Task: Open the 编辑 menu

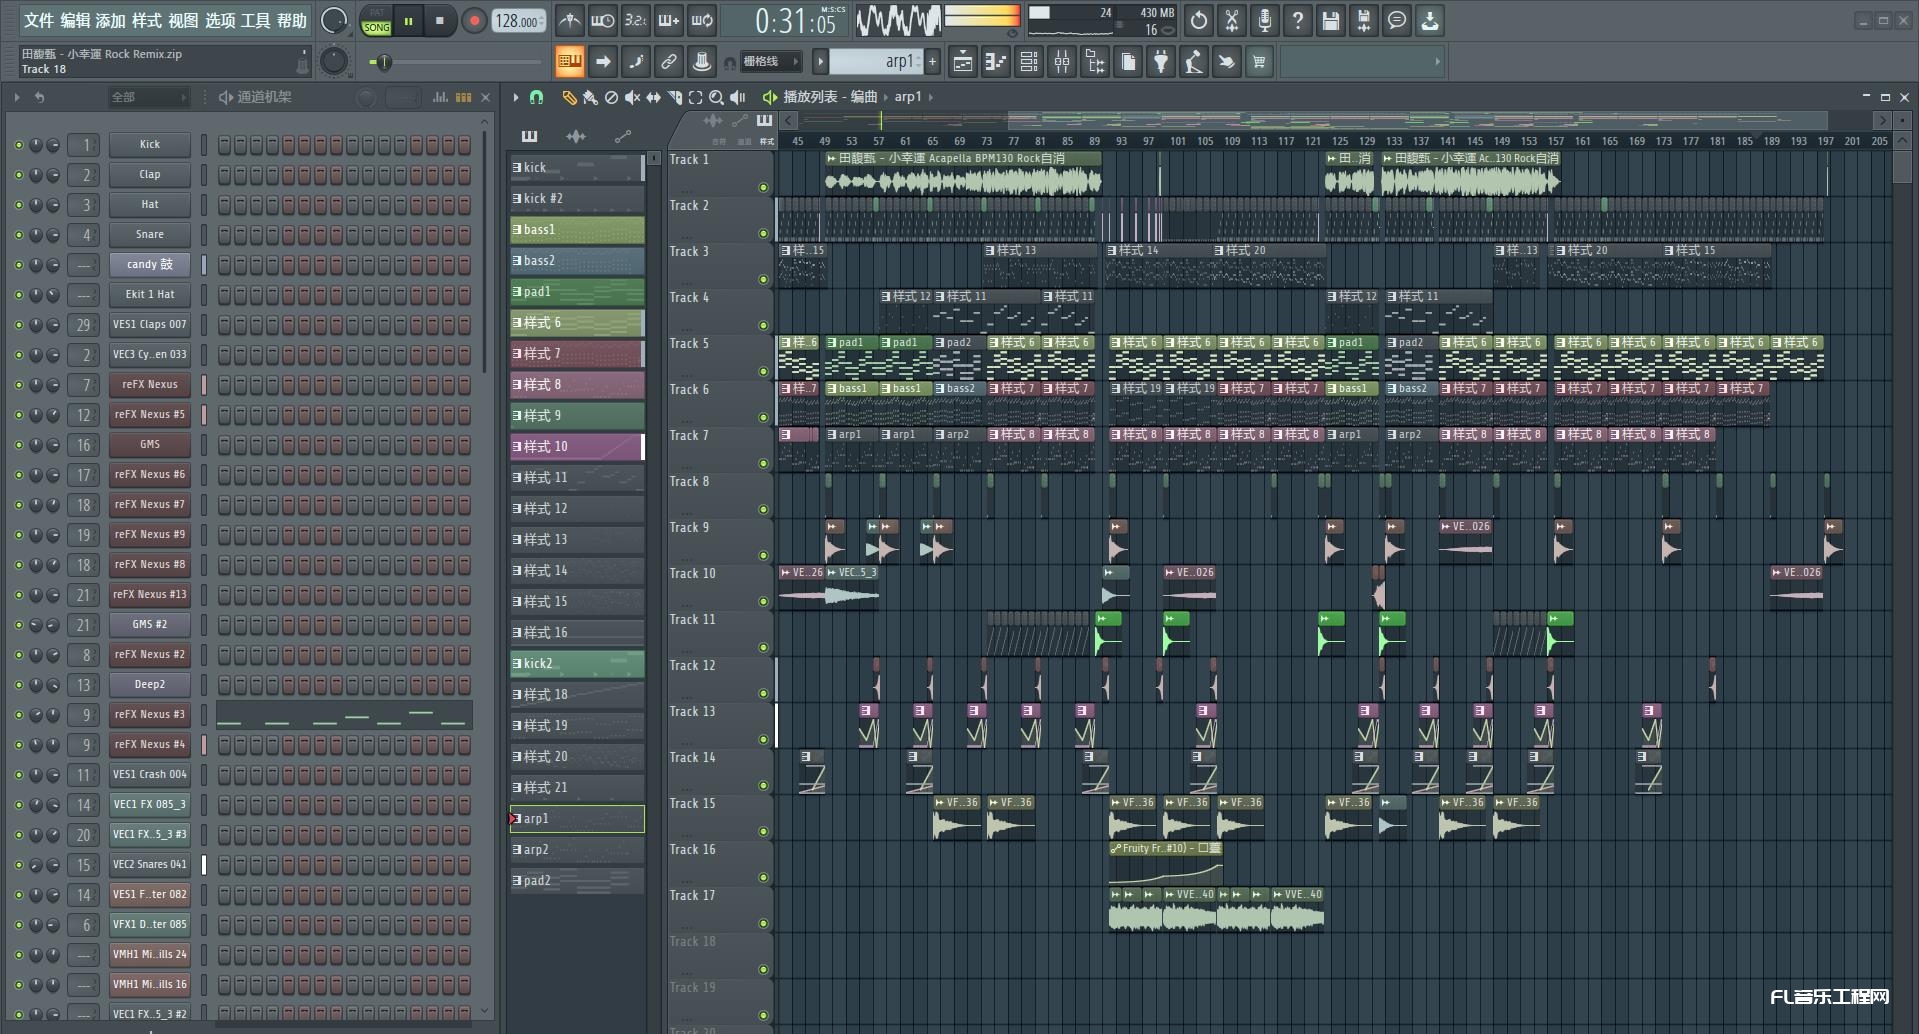Action: (75, 20)
